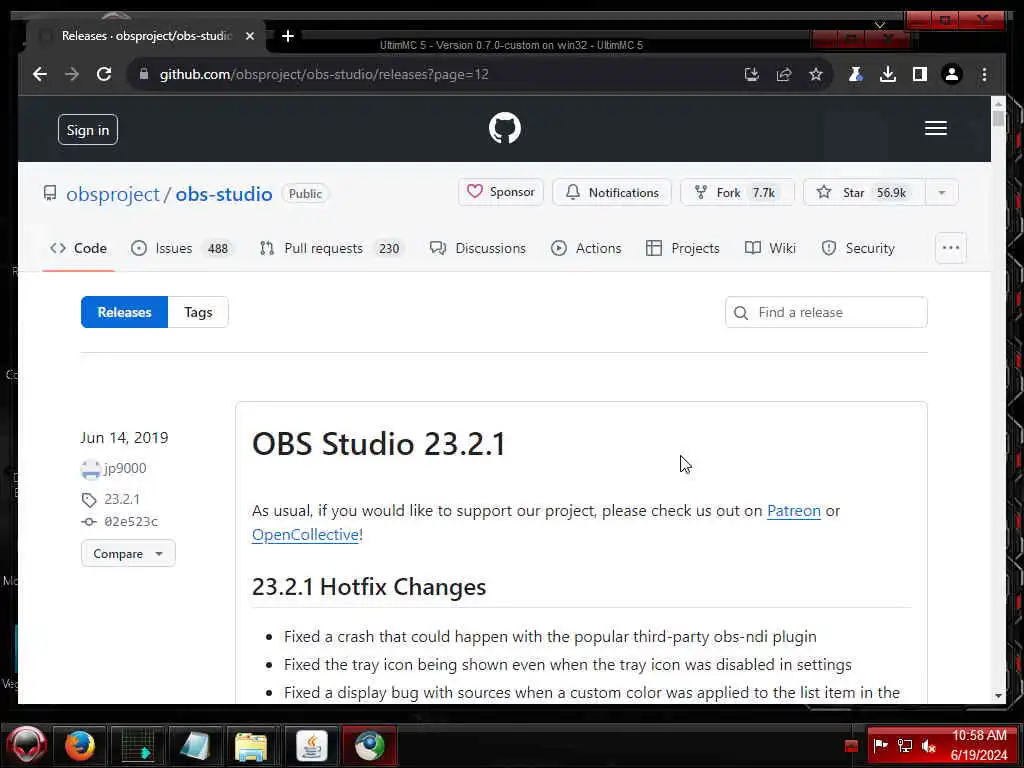Open the Actions tab
The image size is (1024, 768).
[586, 248]
